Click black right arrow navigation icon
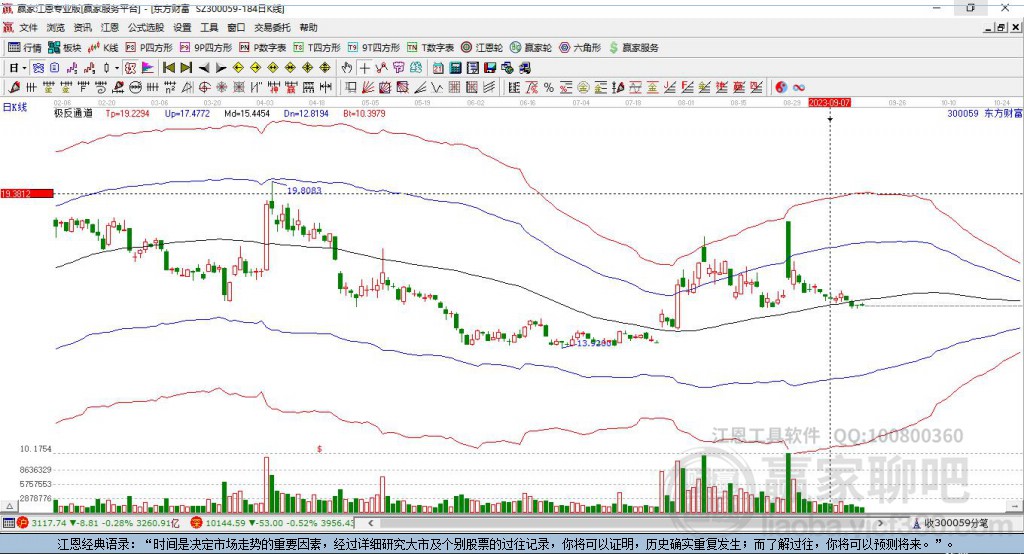This screenshot has width=1024, height=554. click(221, 68)
